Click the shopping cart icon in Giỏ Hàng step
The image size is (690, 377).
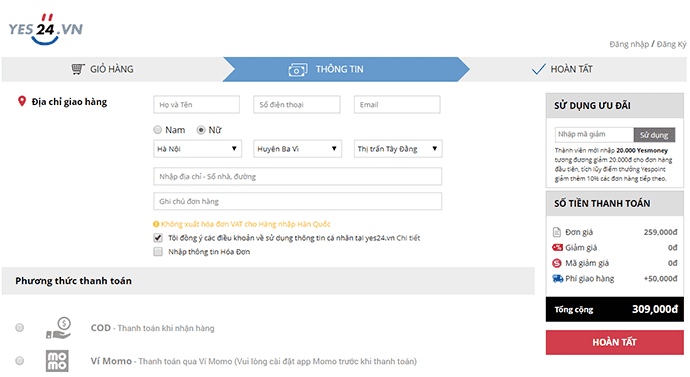[x=78, y=69]
